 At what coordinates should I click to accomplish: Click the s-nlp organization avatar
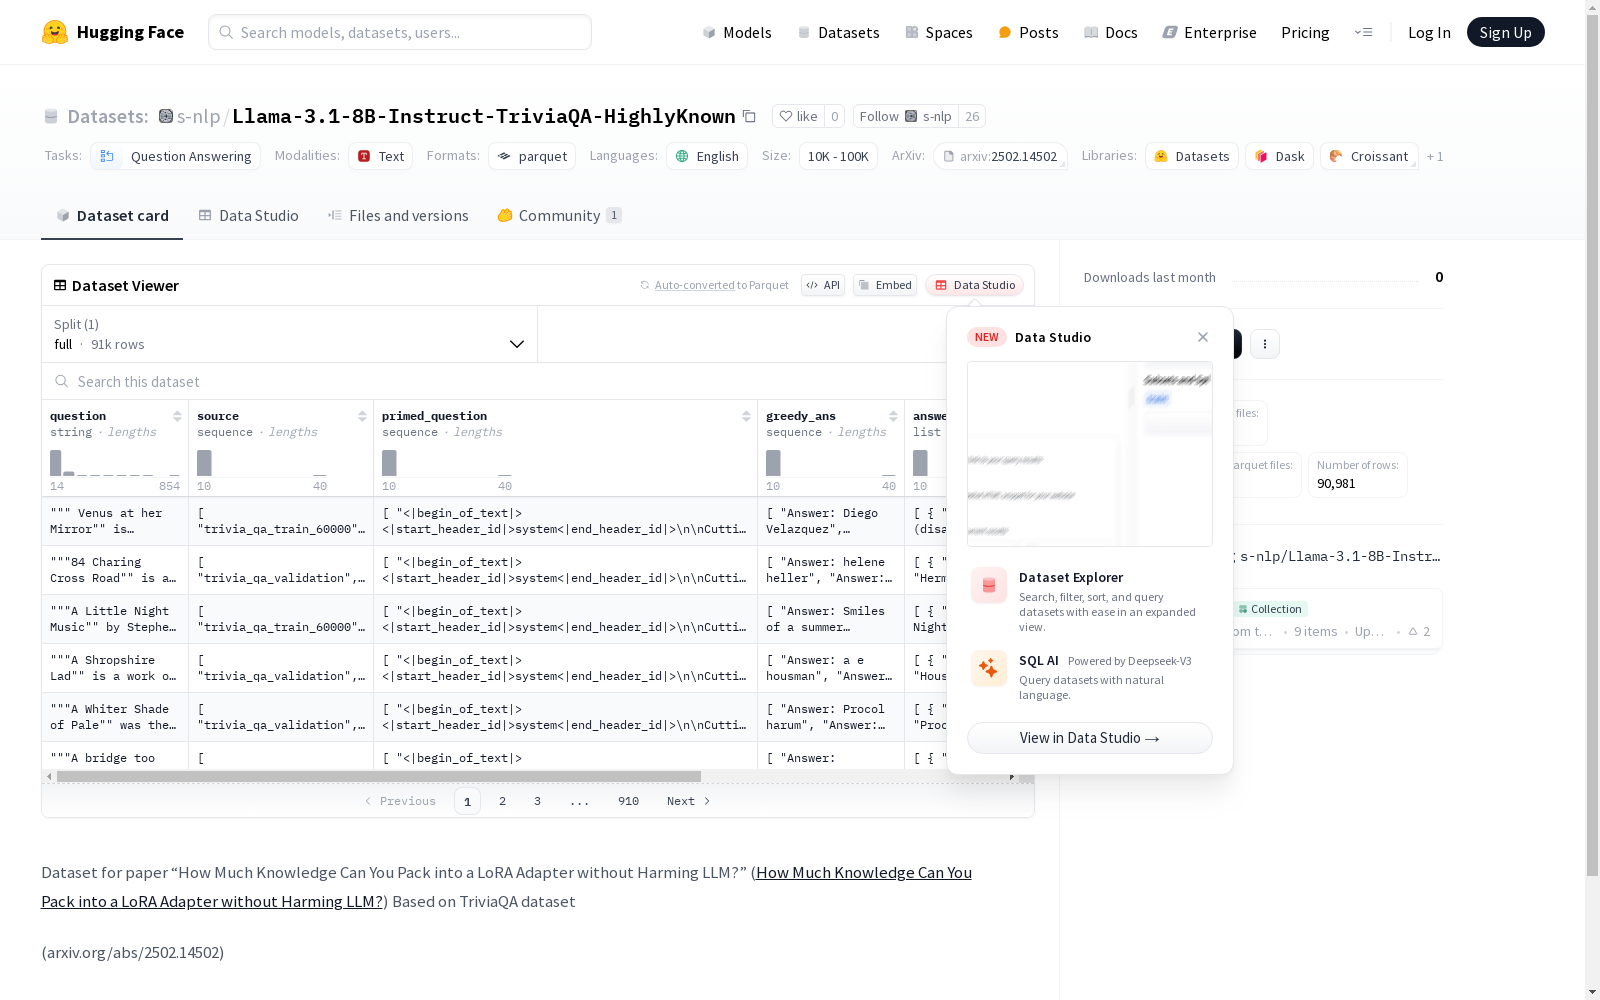[166, 116]
